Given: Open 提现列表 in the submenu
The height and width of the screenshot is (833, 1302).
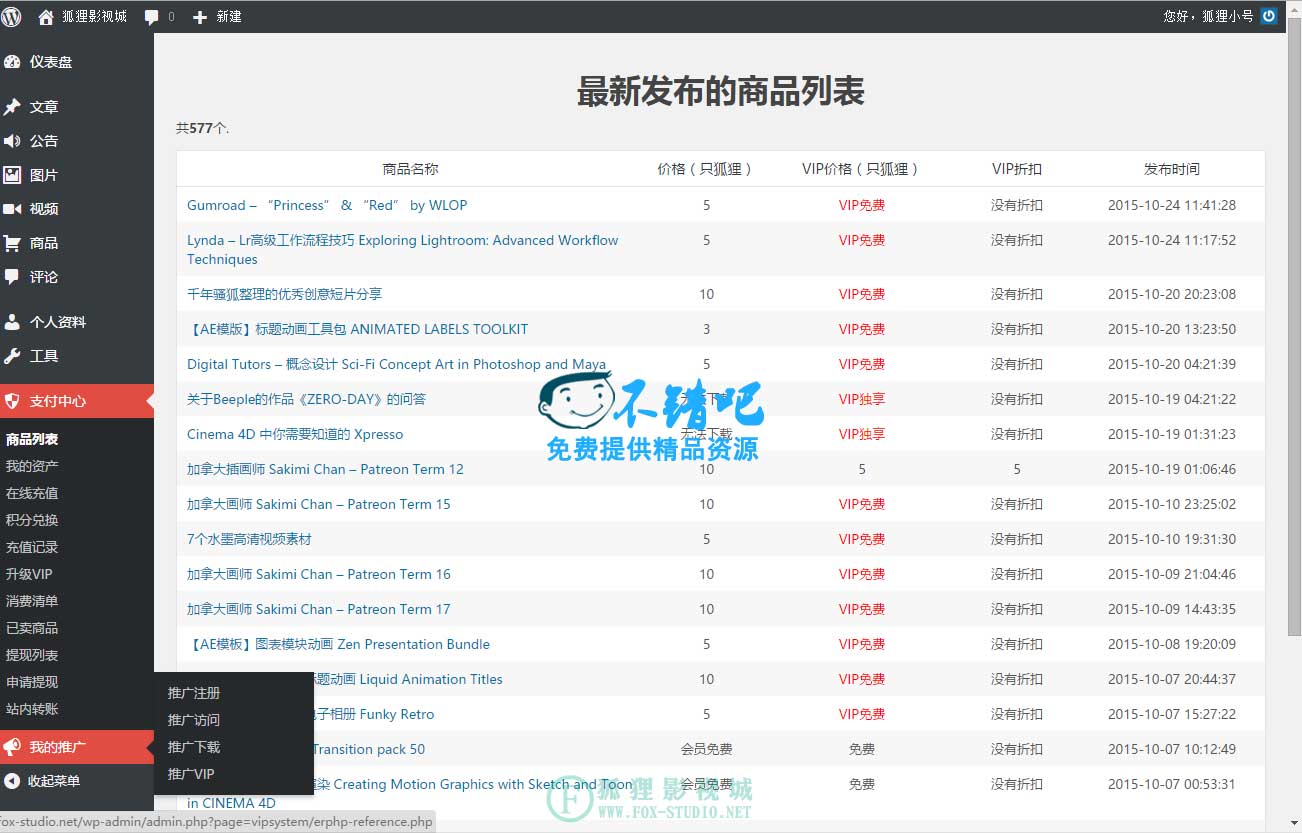Looking at the screenshot, I should click(x=32, y=655).
